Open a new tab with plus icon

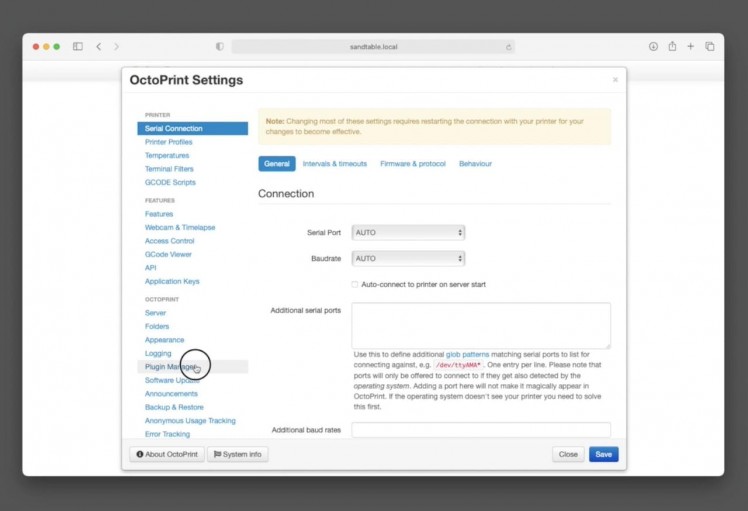click(x=690, y=46)
